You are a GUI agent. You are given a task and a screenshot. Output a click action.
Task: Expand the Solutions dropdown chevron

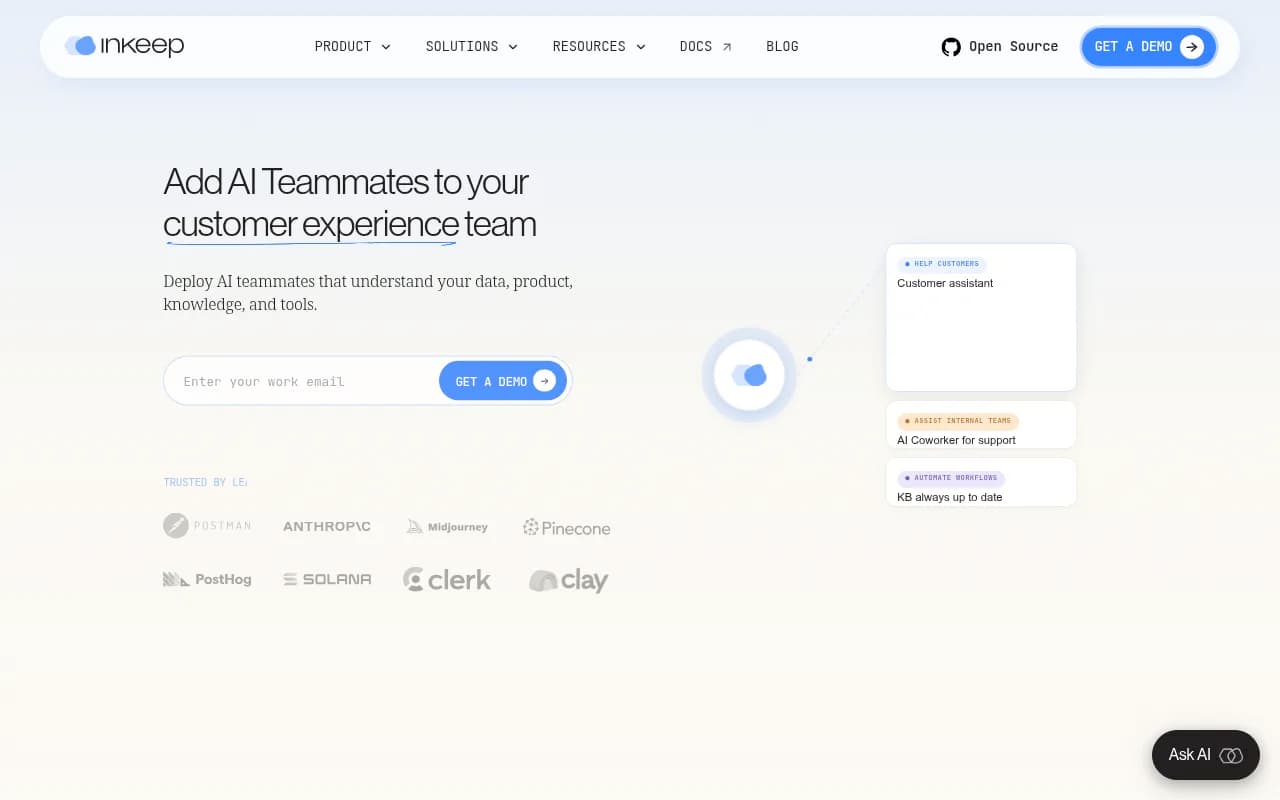click(513, 47)
